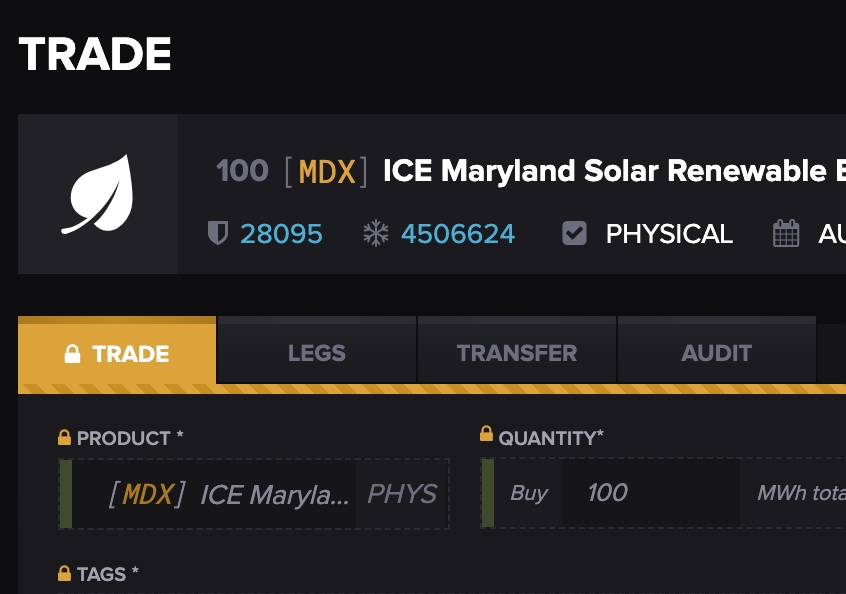The width and height of the screenshot is (846, 594).
Task: Click the calendar icon in header
Action: 786,234
